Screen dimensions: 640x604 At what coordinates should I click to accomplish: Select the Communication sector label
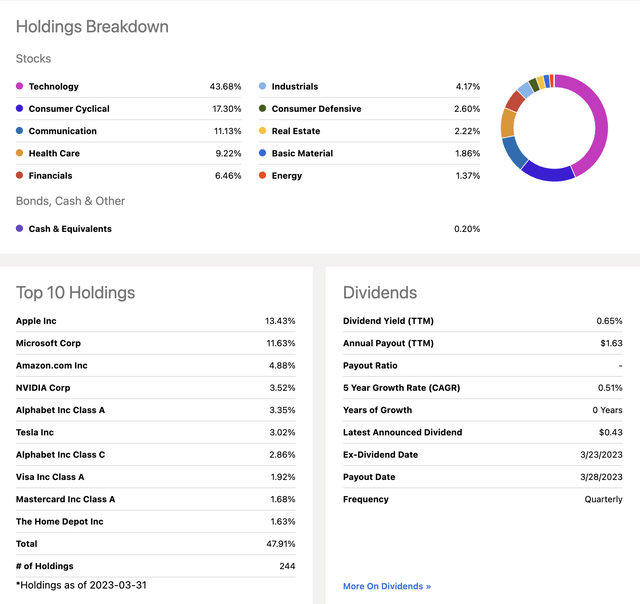click(62, 131)
